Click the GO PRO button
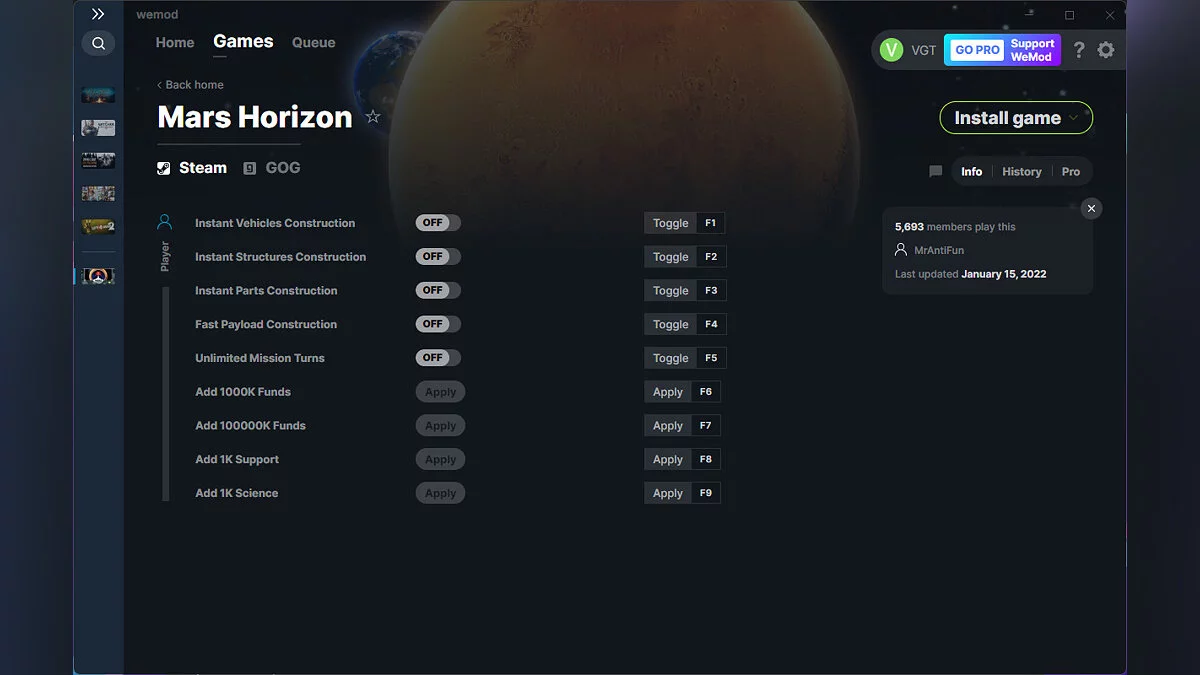Viewport: 1200px width, 675px height. click(975, 49)
